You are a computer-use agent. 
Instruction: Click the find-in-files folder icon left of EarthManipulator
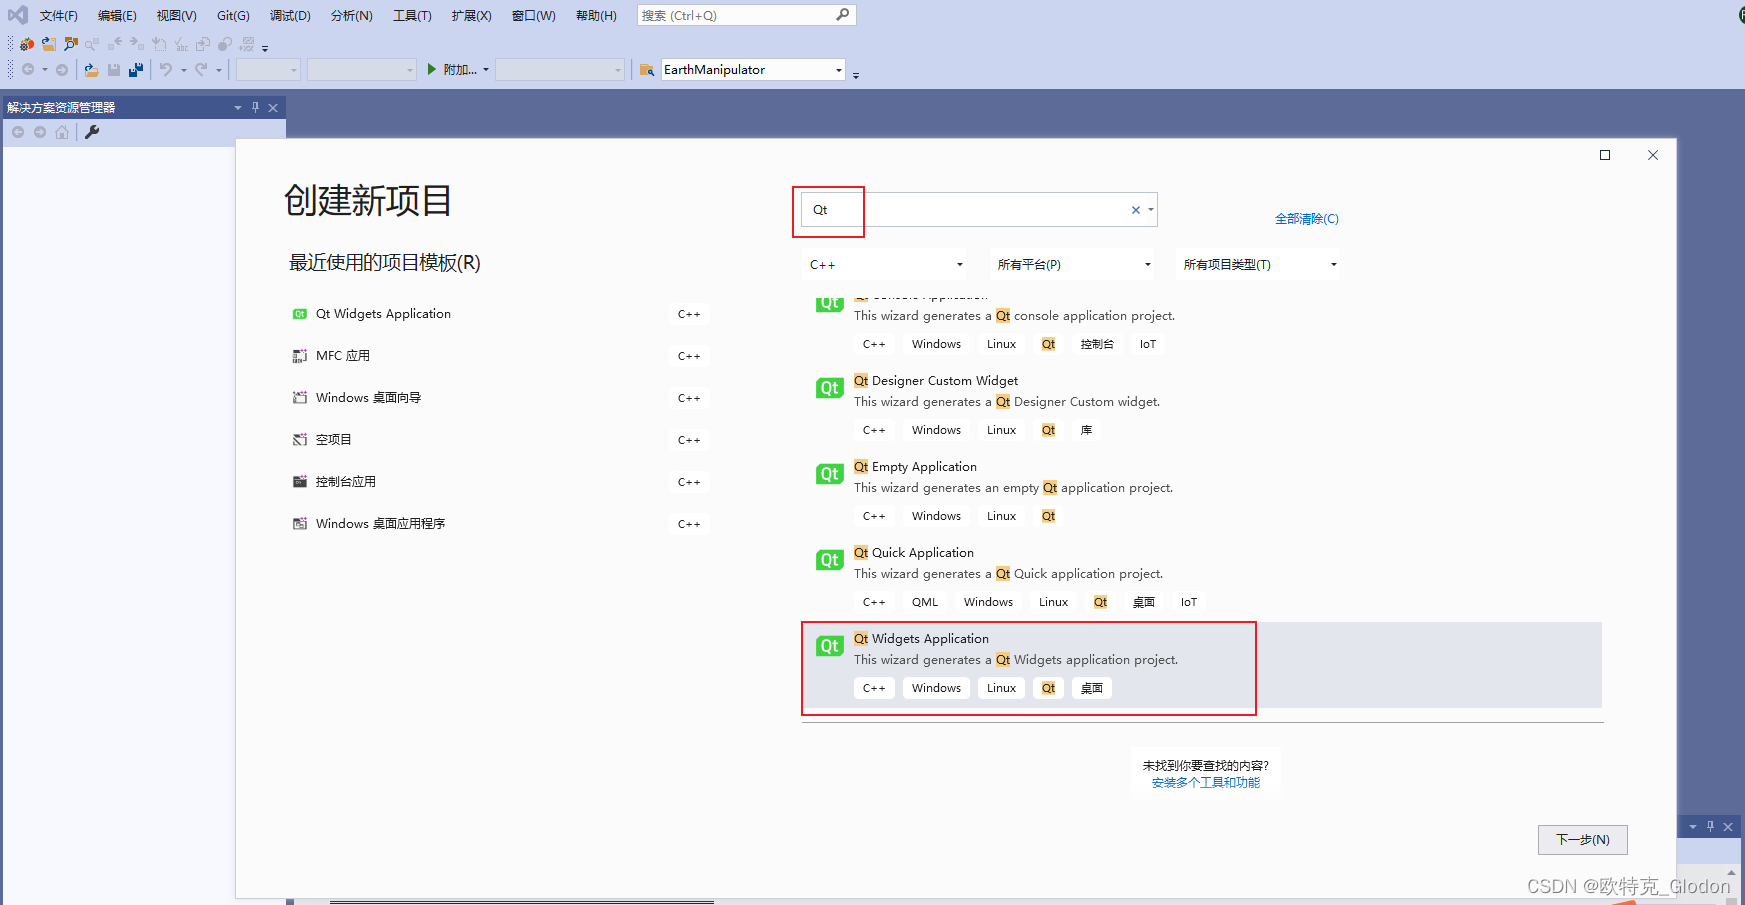[x=647, y=70]
